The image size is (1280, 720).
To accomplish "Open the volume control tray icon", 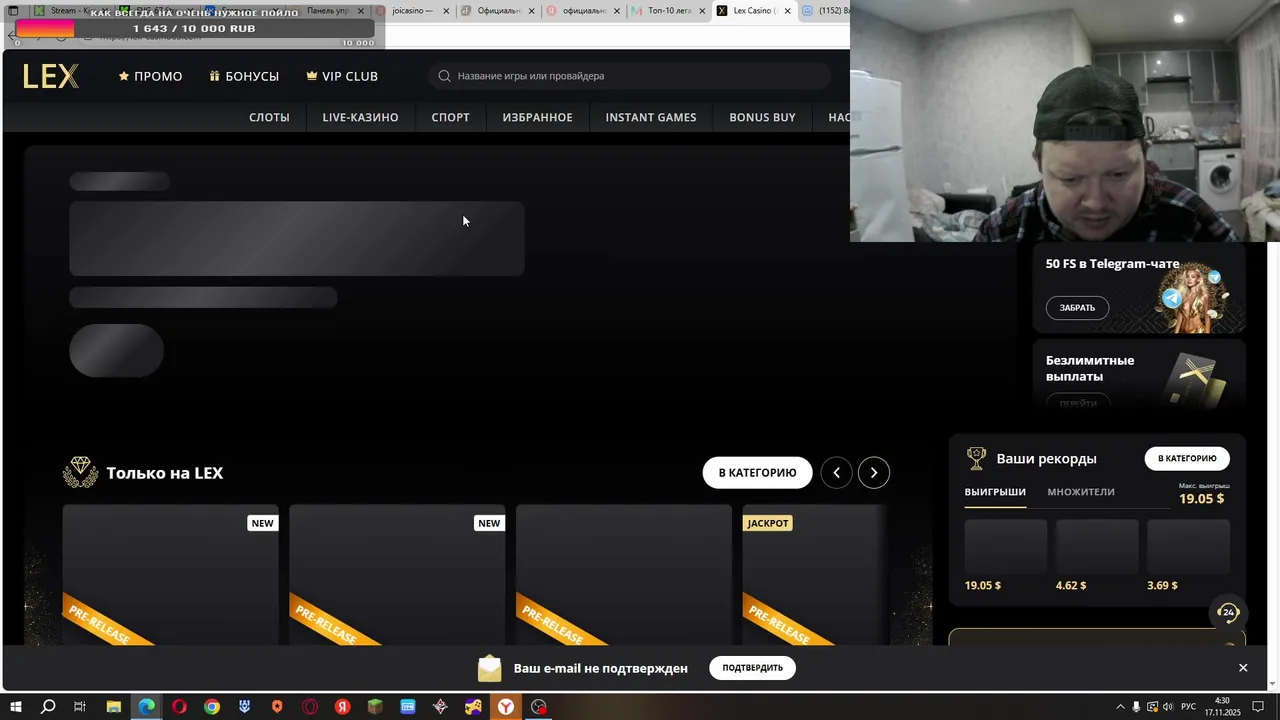I will (x=1169, y=707).
